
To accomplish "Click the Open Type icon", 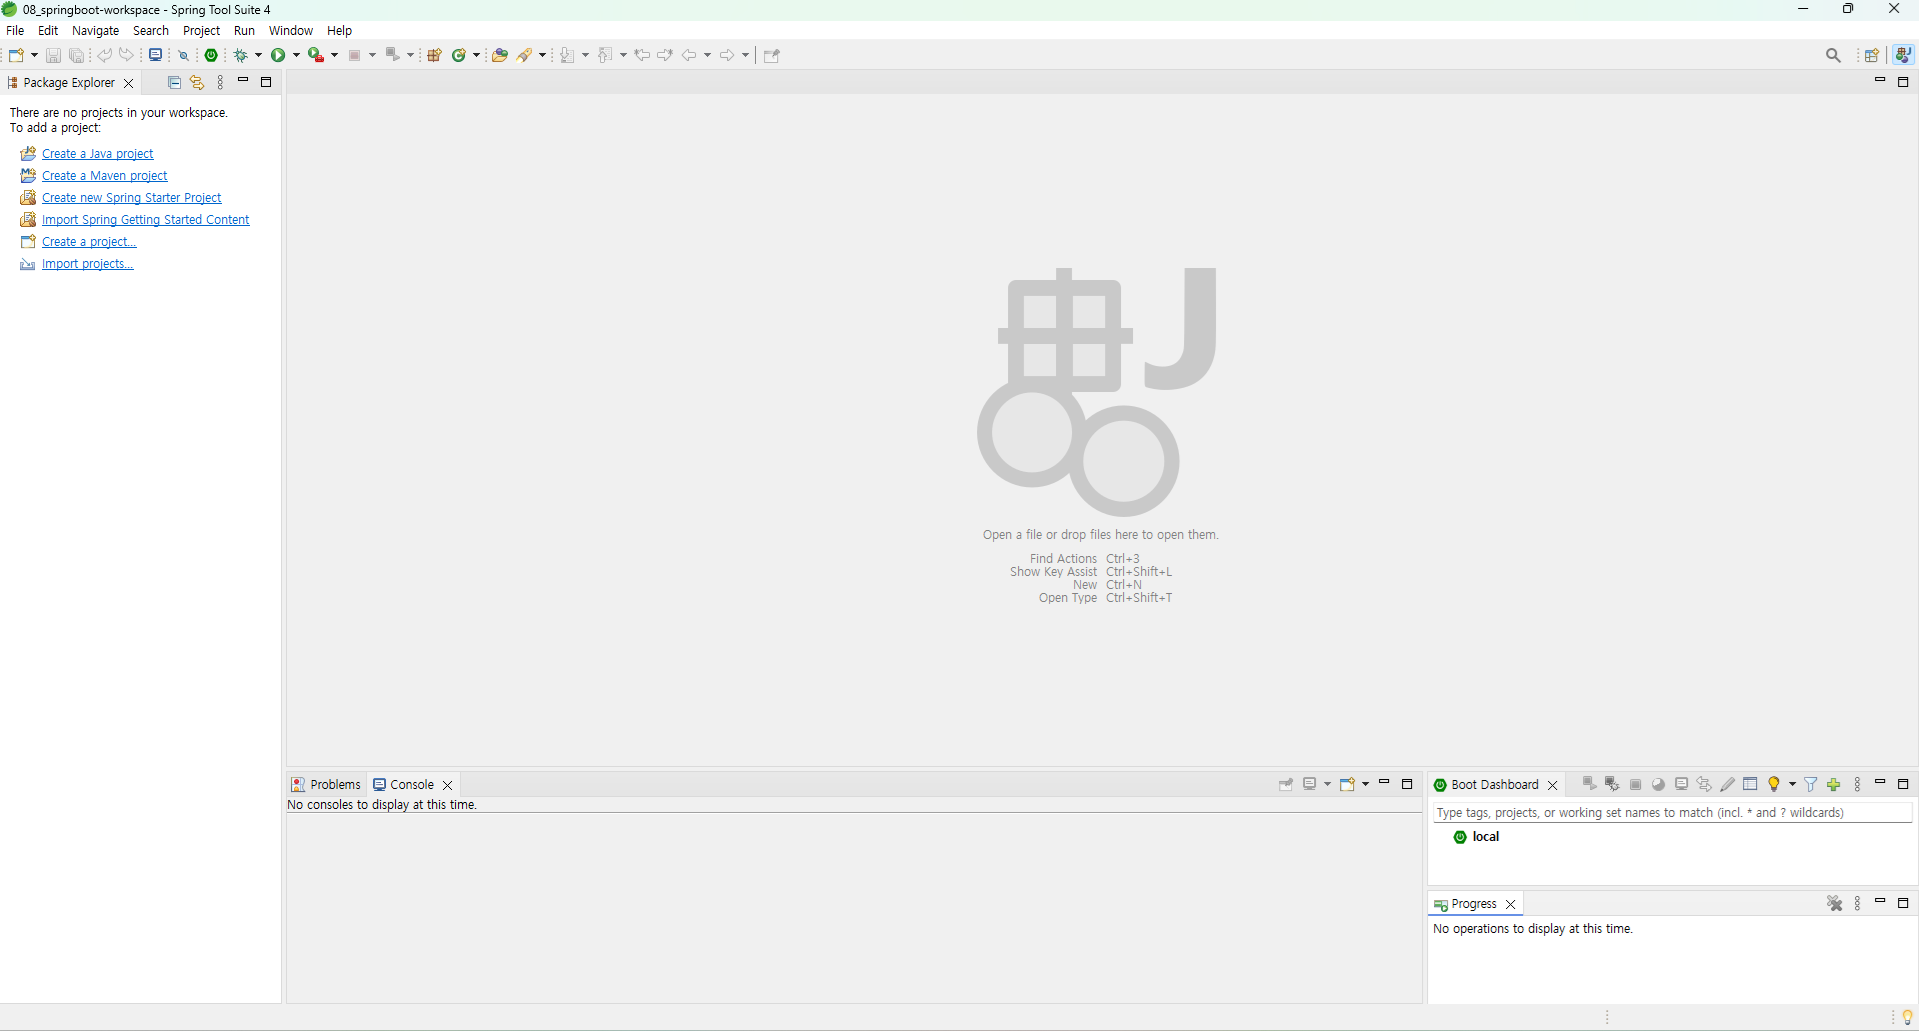I will (x=500, y=55).
